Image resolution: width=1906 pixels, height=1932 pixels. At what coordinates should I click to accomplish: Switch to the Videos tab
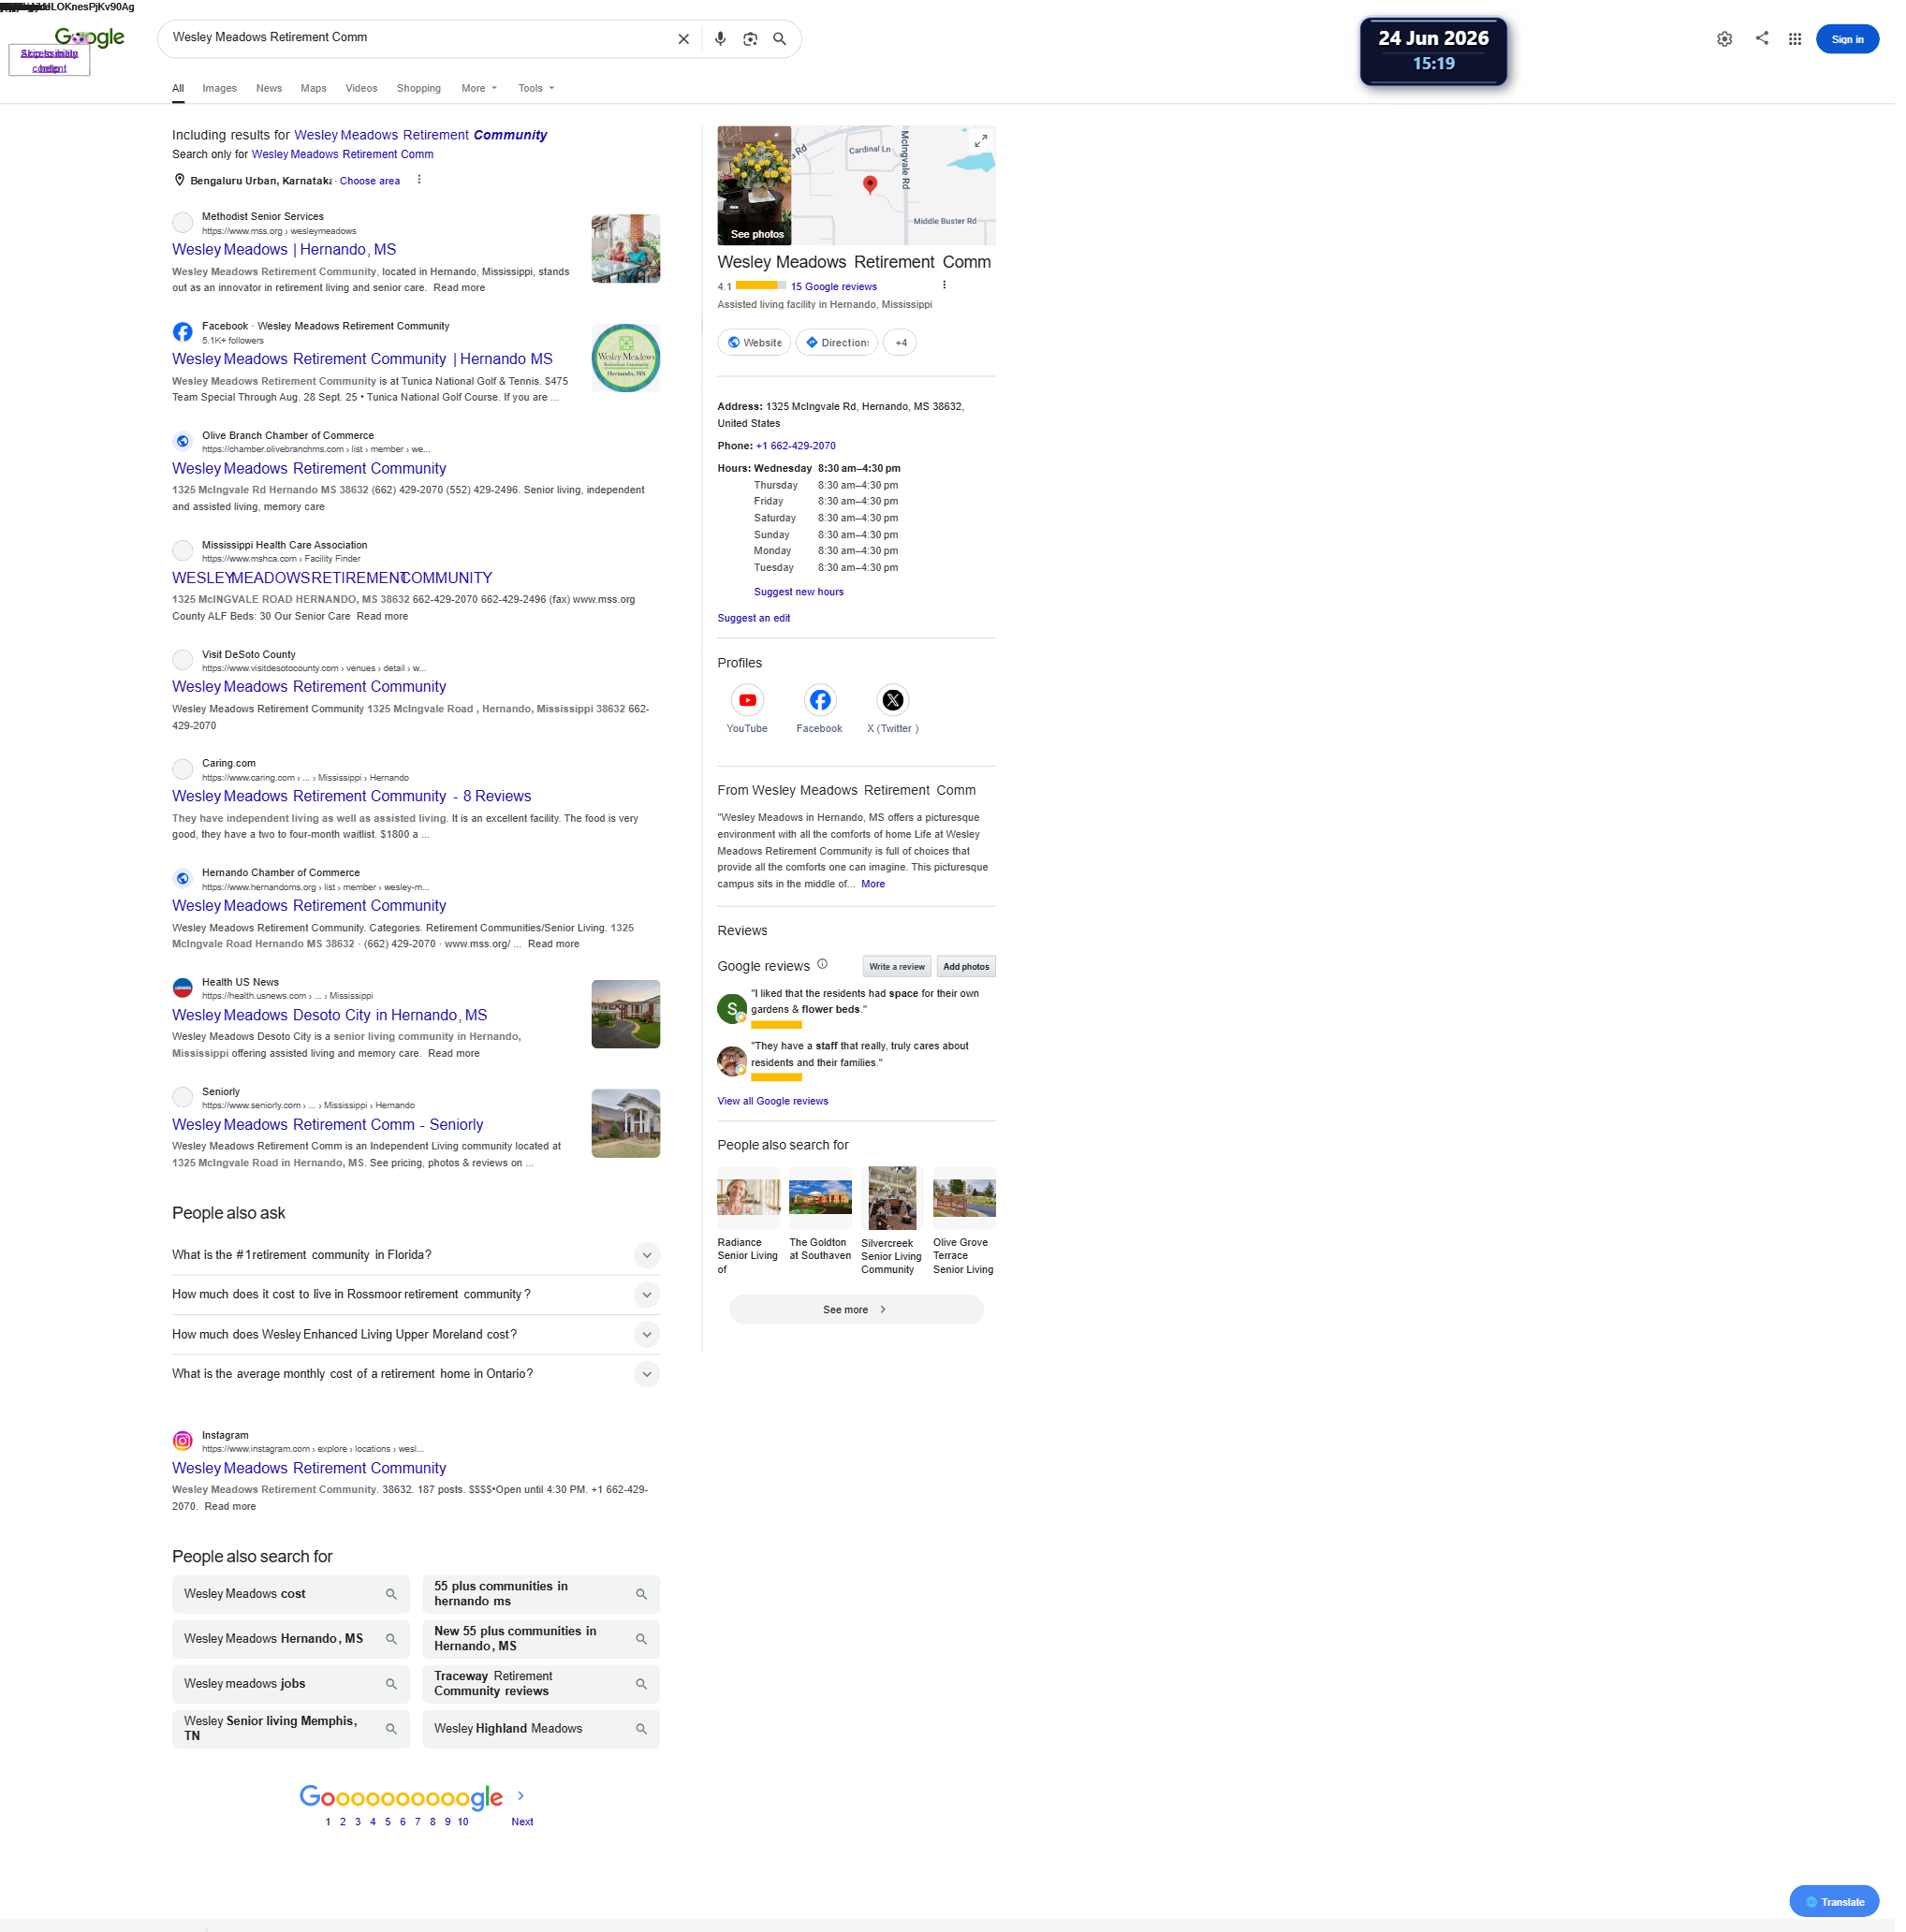(x=361, y=88)
